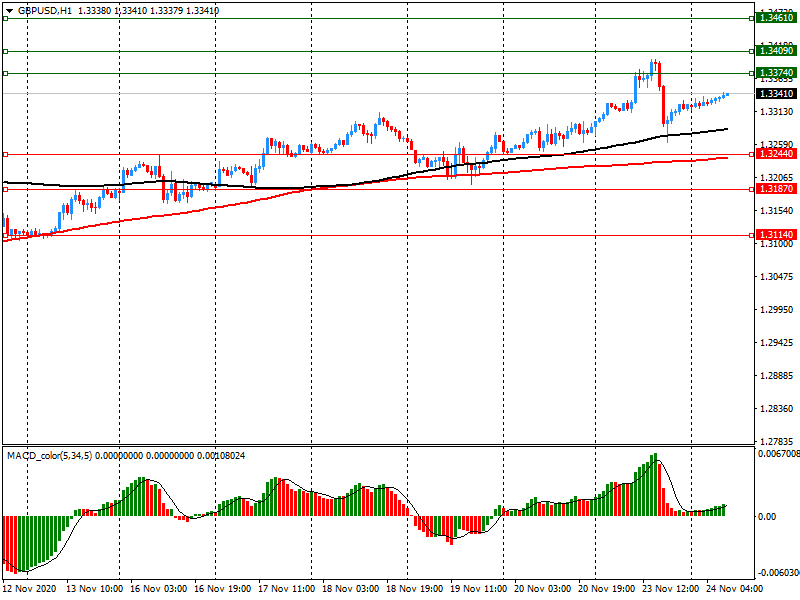This screenshot has height=600, width=800.
Task: Click the 23 Nov 12:00 time label
Action: click(668, 589)
